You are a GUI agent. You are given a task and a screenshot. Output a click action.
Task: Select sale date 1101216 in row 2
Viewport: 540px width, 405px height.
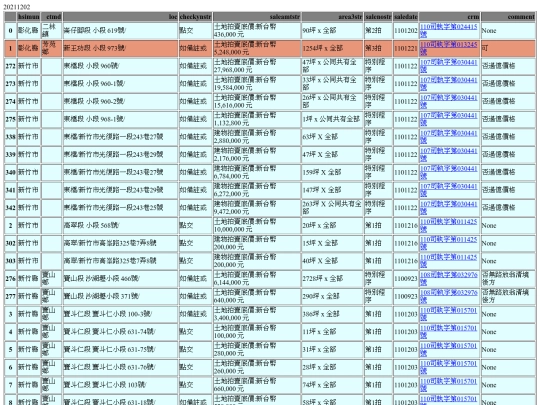click(x=406, y=225)
